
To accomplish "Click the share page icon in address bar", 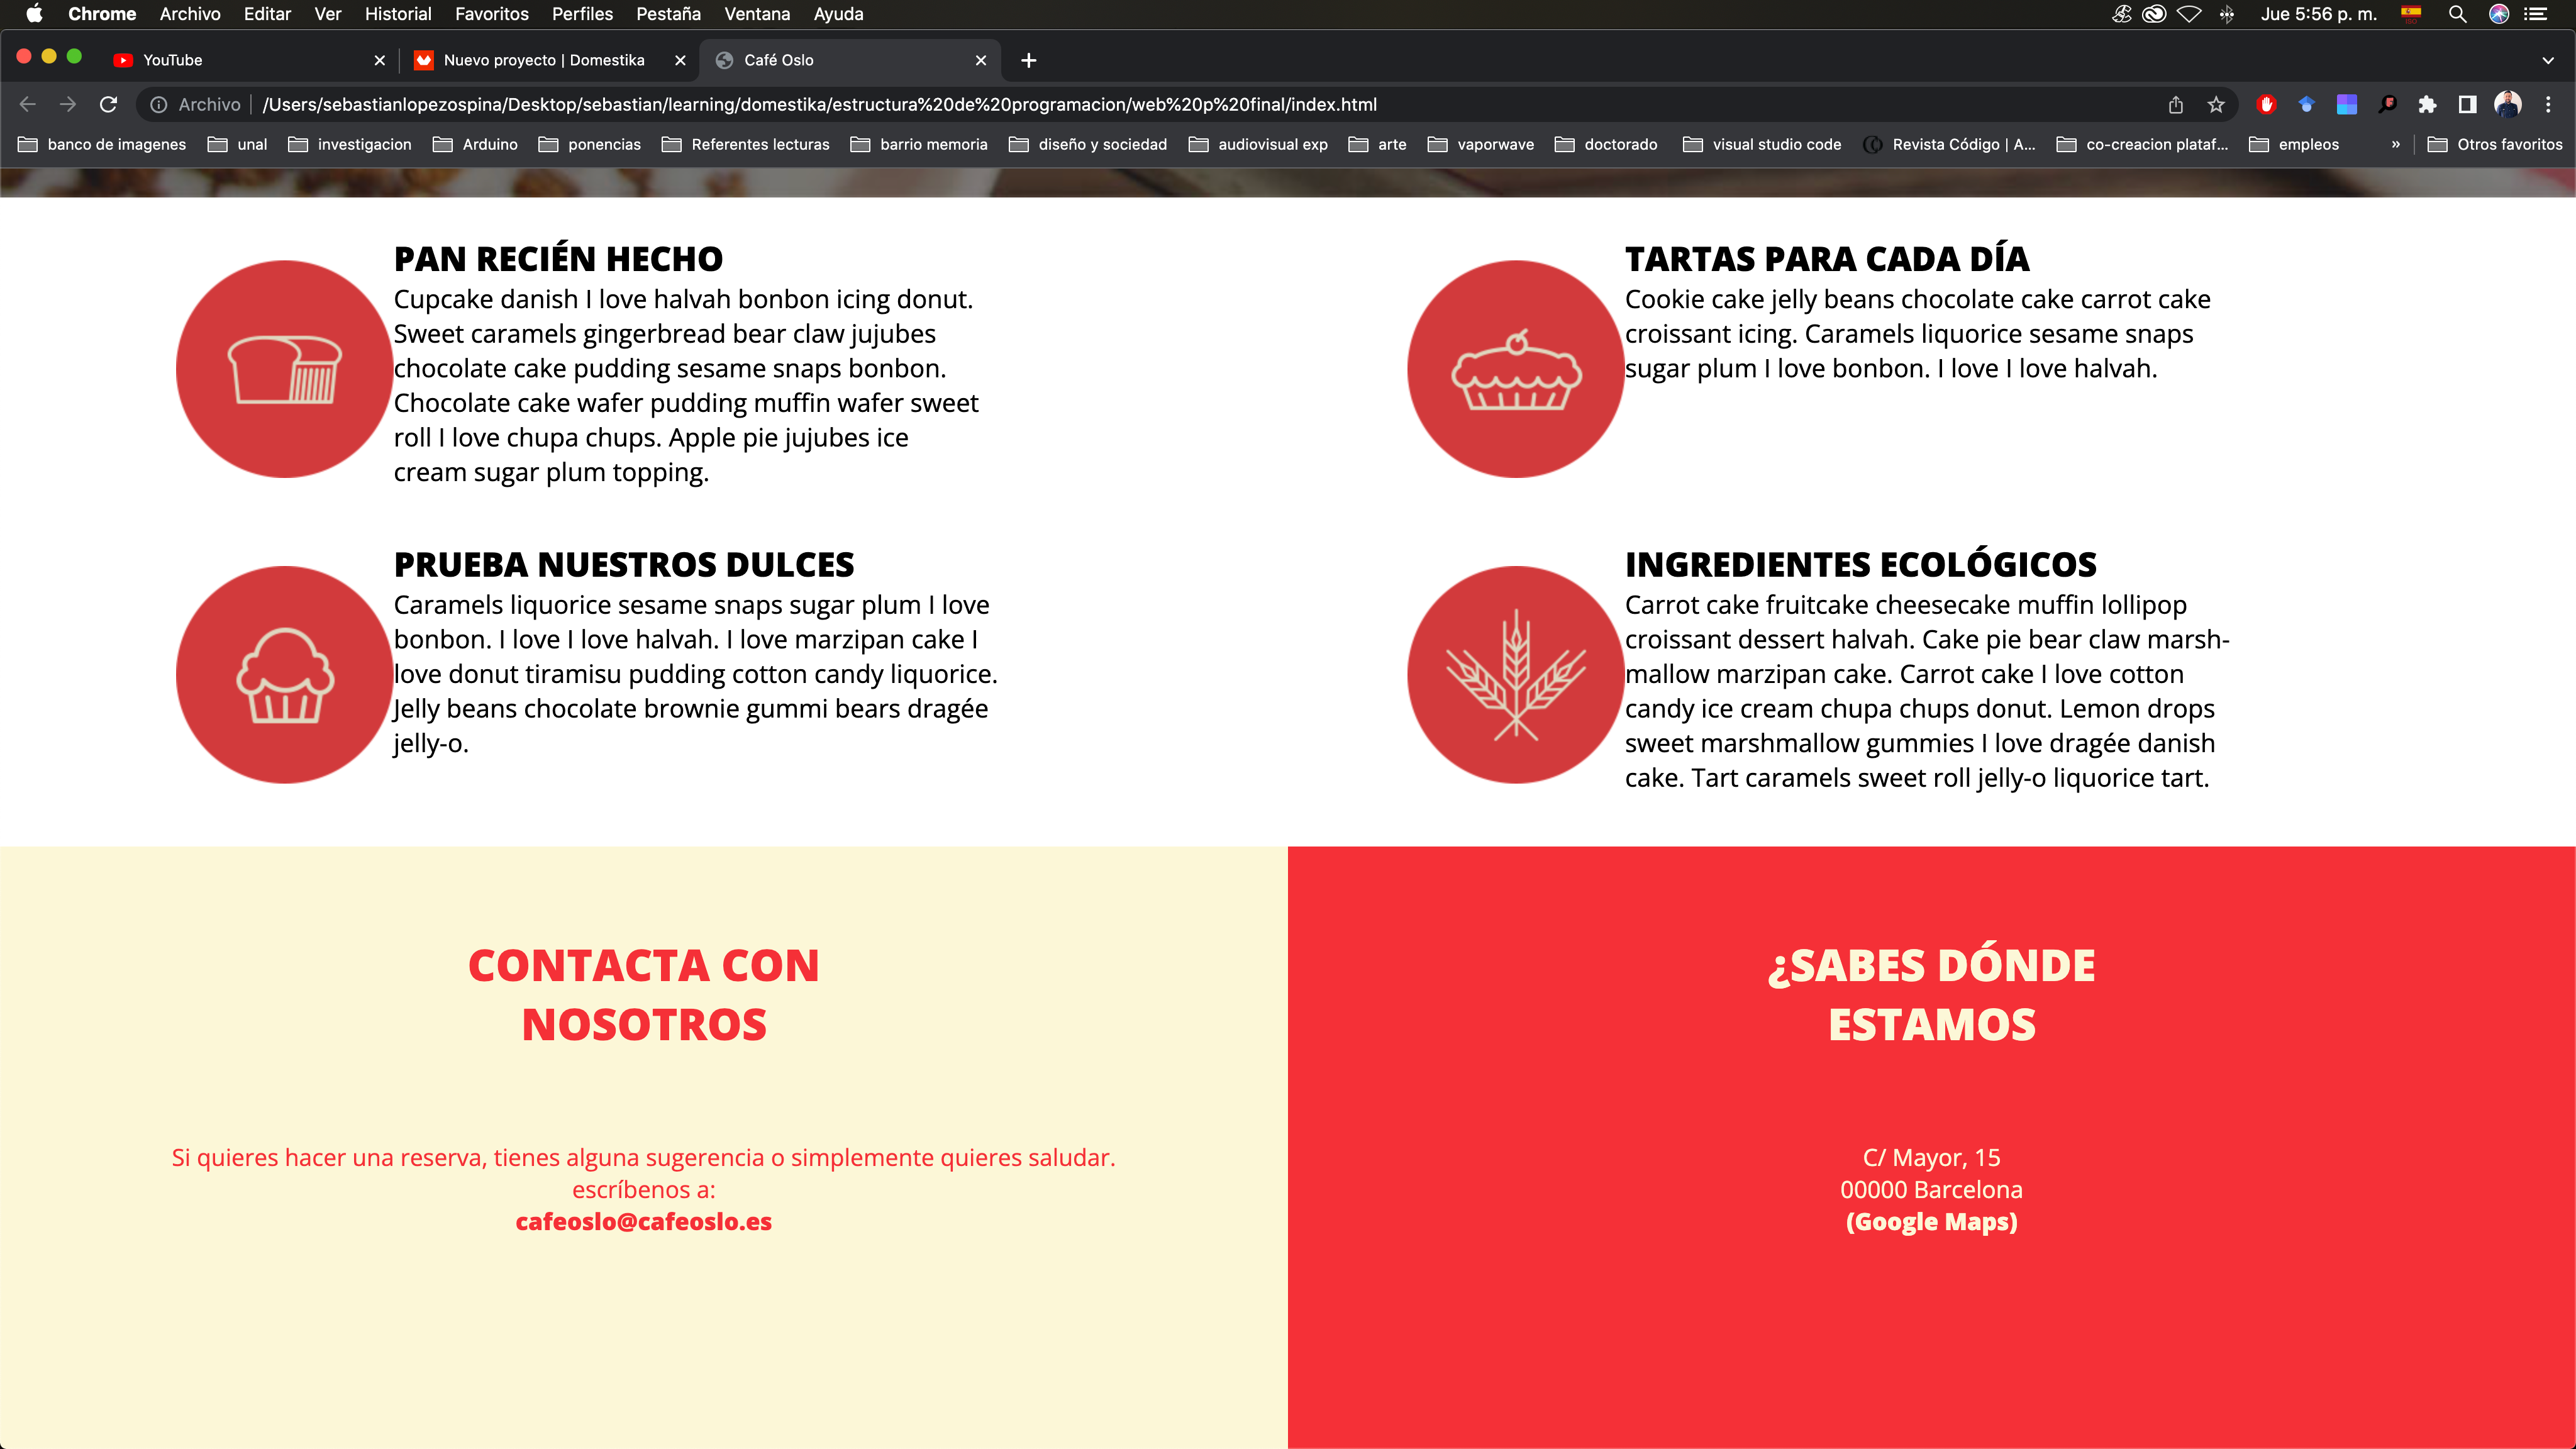I will click(x=2175, y=105).
